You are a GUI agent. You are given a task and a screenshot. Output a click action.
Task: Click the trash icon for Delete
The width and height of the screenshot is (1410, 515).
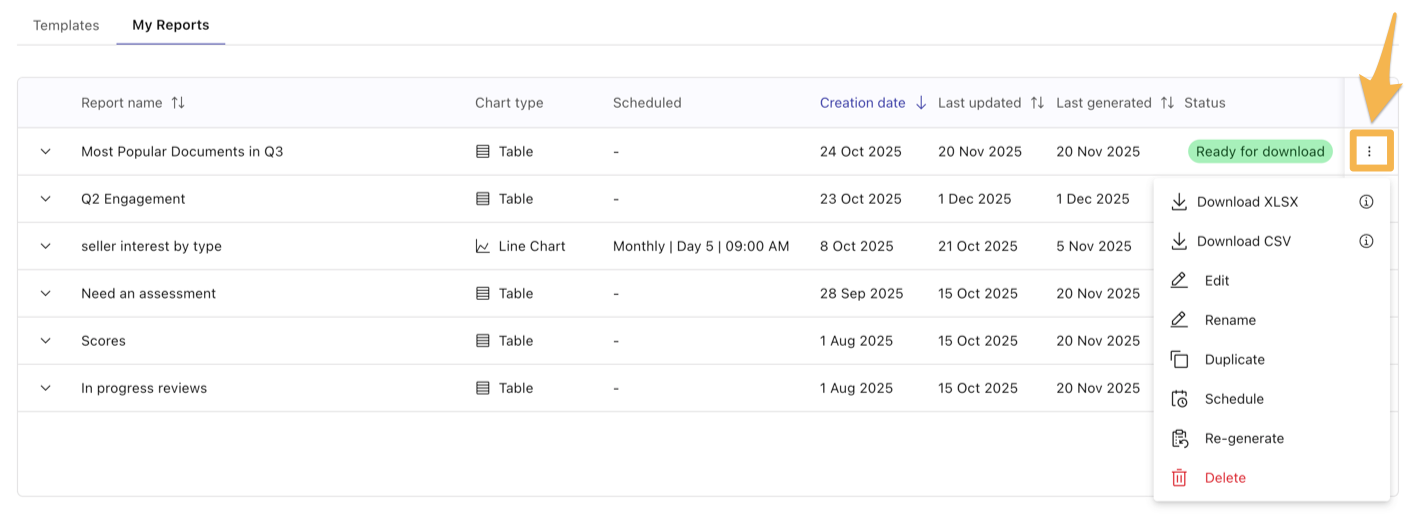1179,478
